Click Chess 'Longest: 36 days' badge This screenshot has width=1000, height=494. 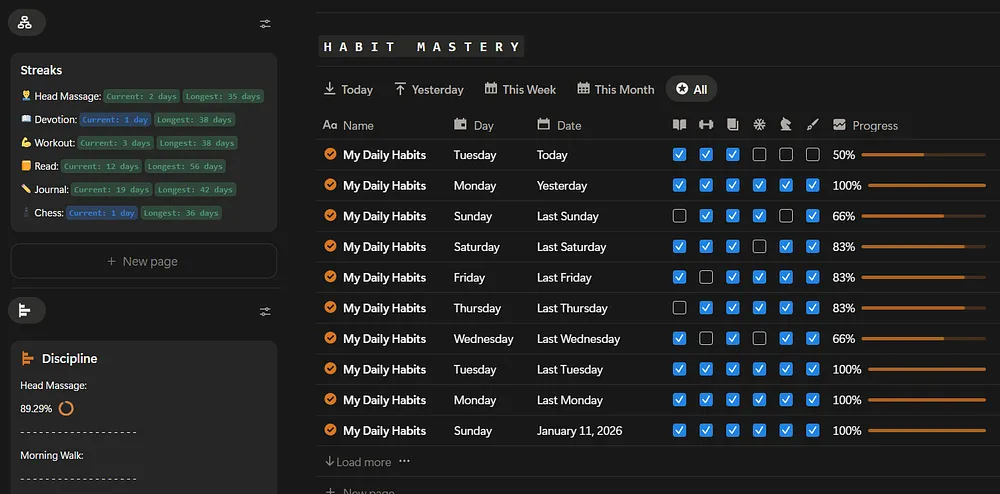(181, 213)
